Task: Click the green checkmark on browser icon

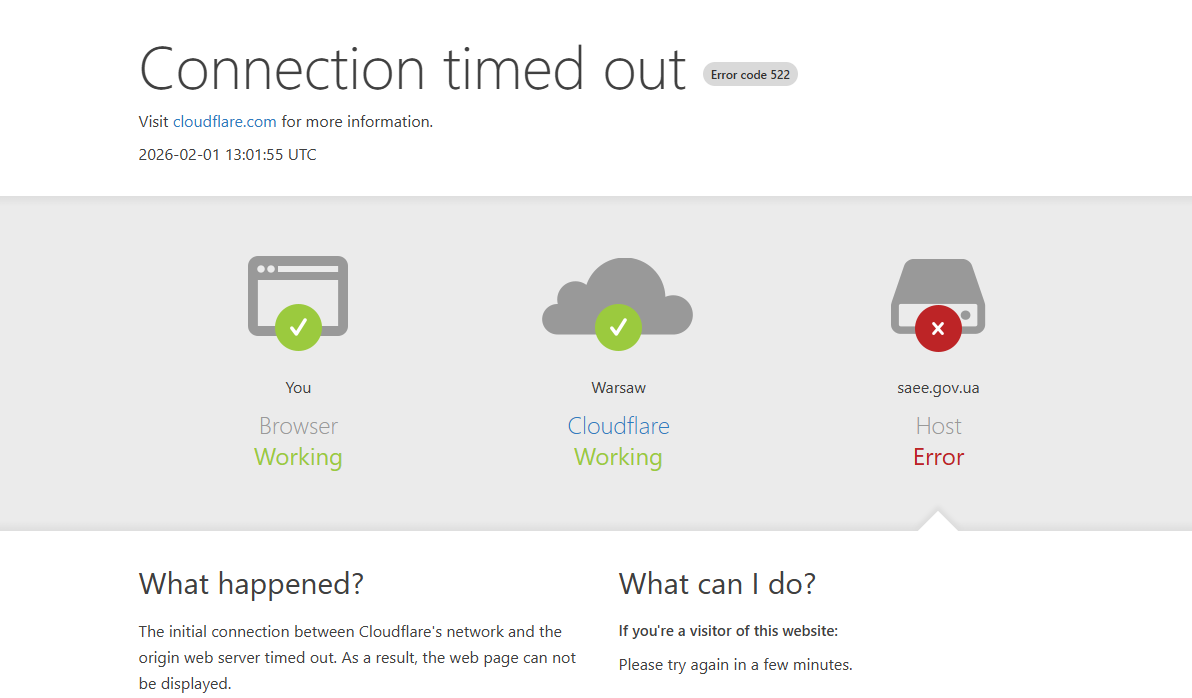Action: (x=298, y=327)
